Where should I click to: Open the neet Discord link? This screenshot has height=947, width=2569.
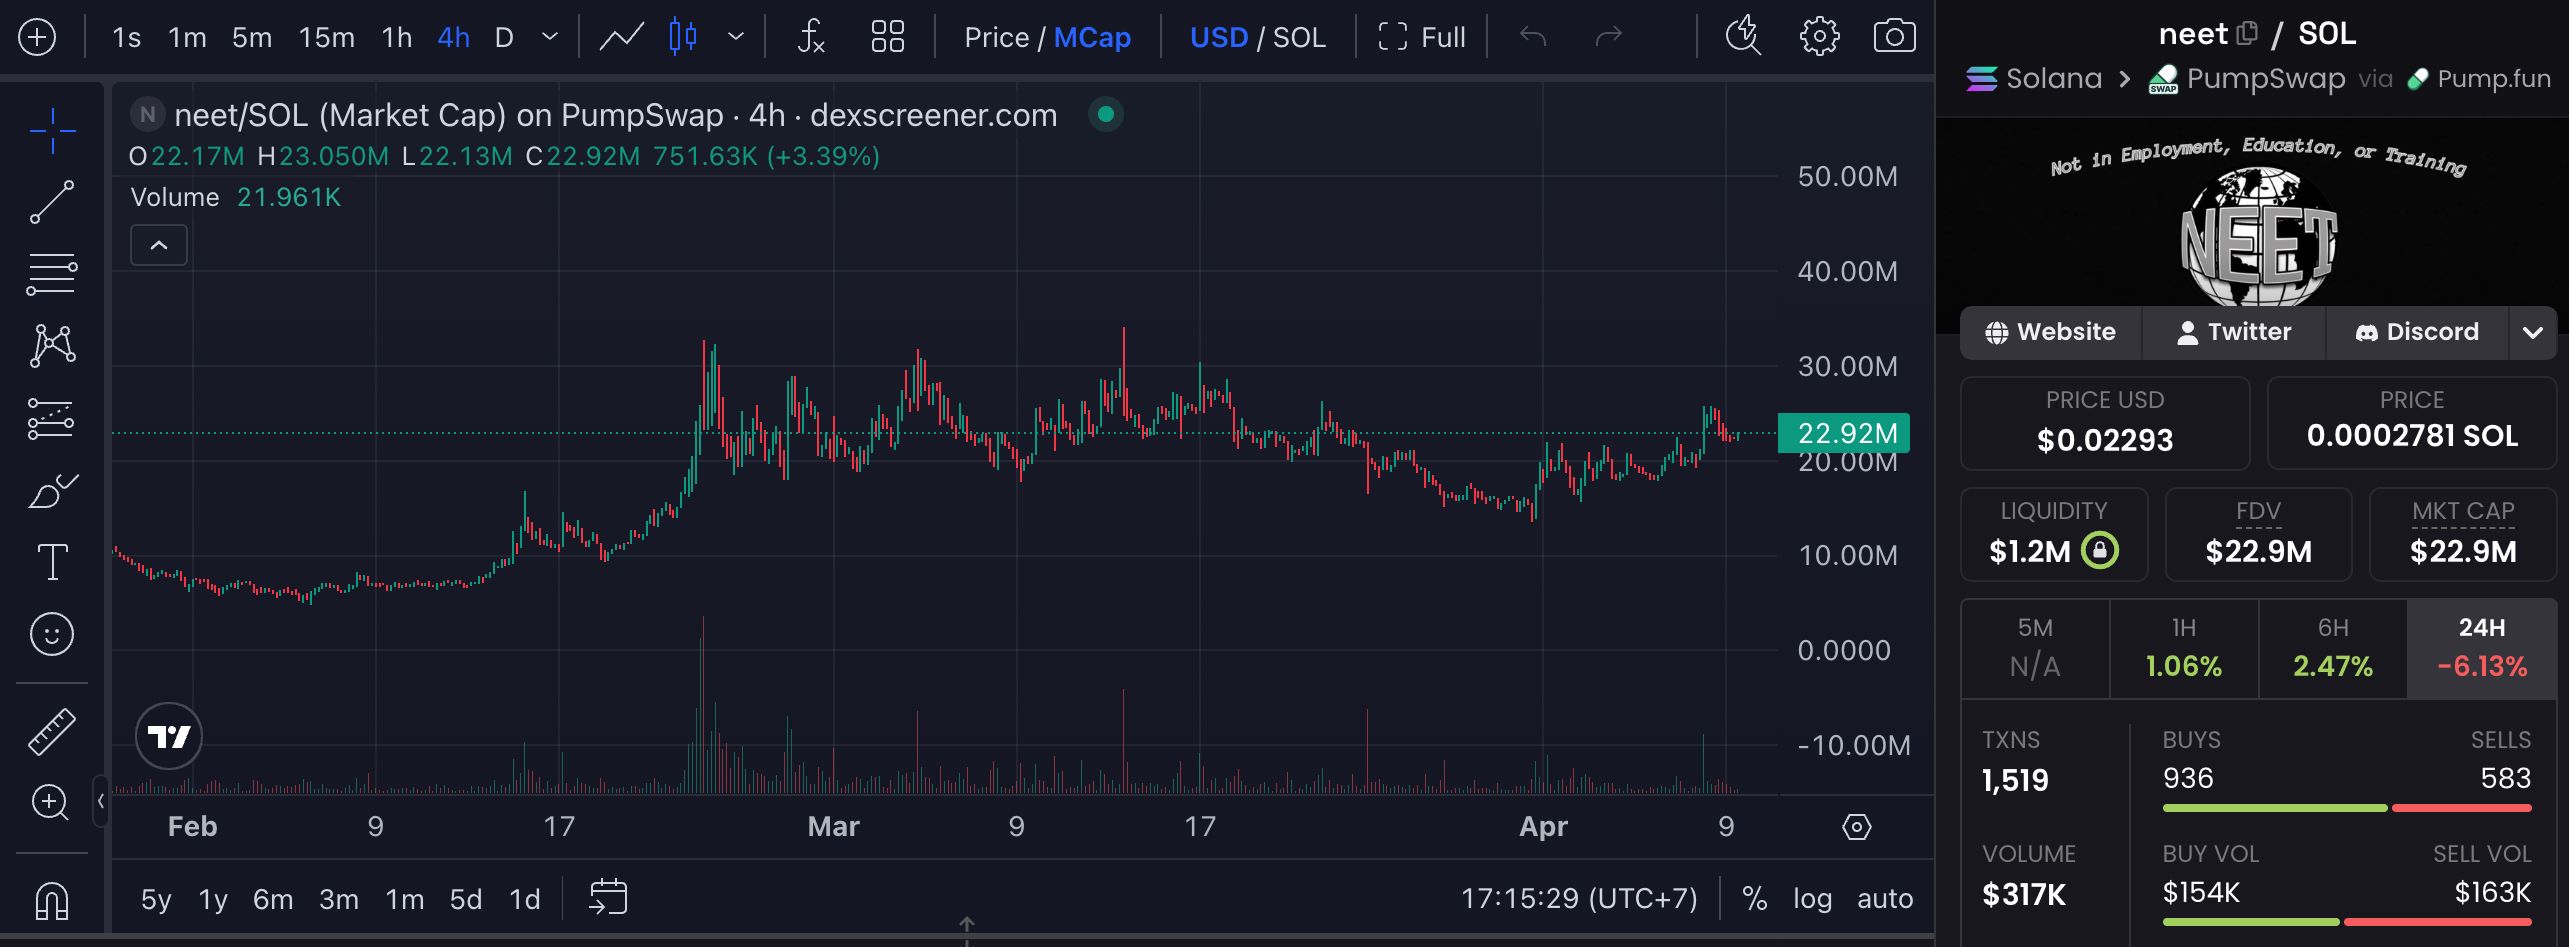(2417, 332)
